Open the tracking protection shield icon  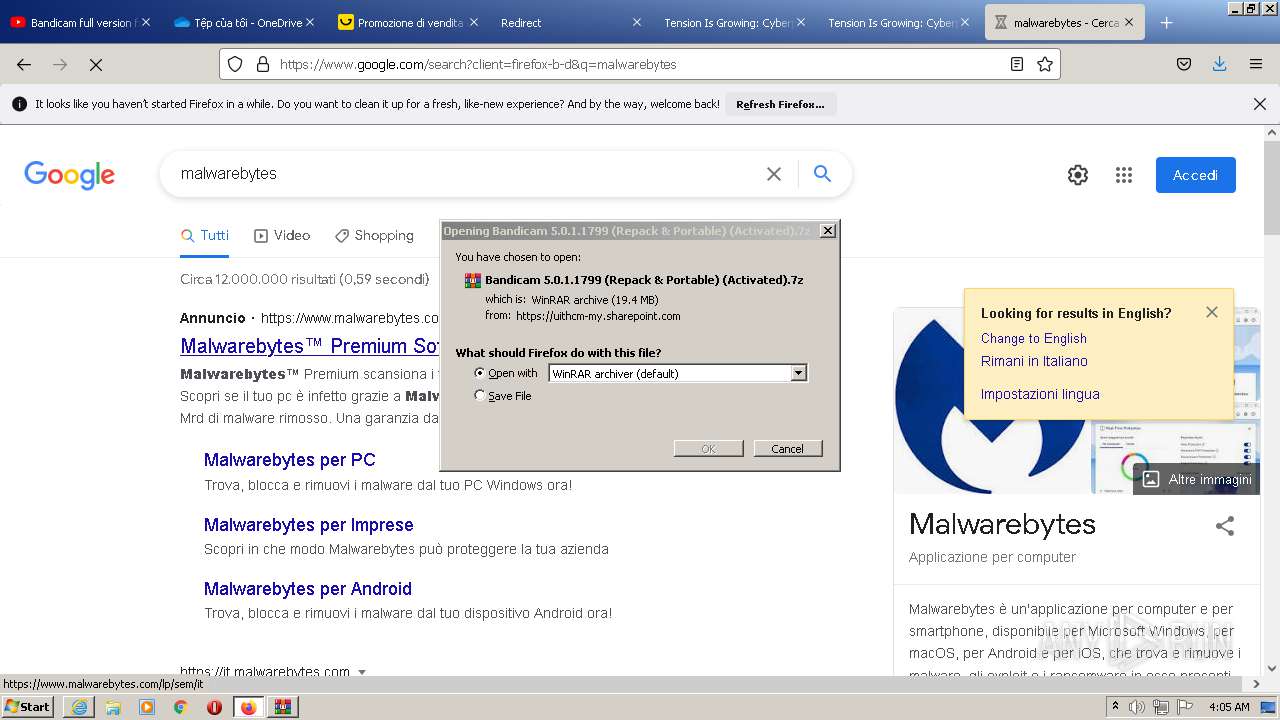click(235, 64)
